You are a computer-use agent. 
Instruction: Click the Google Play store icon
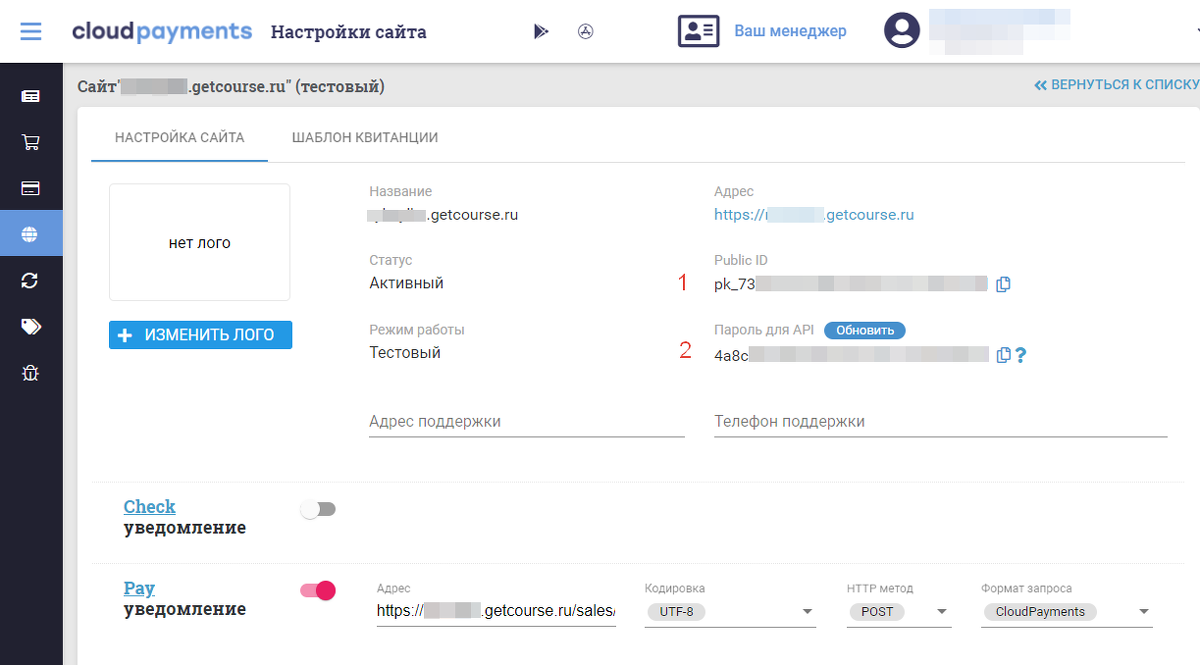point(541,31)
